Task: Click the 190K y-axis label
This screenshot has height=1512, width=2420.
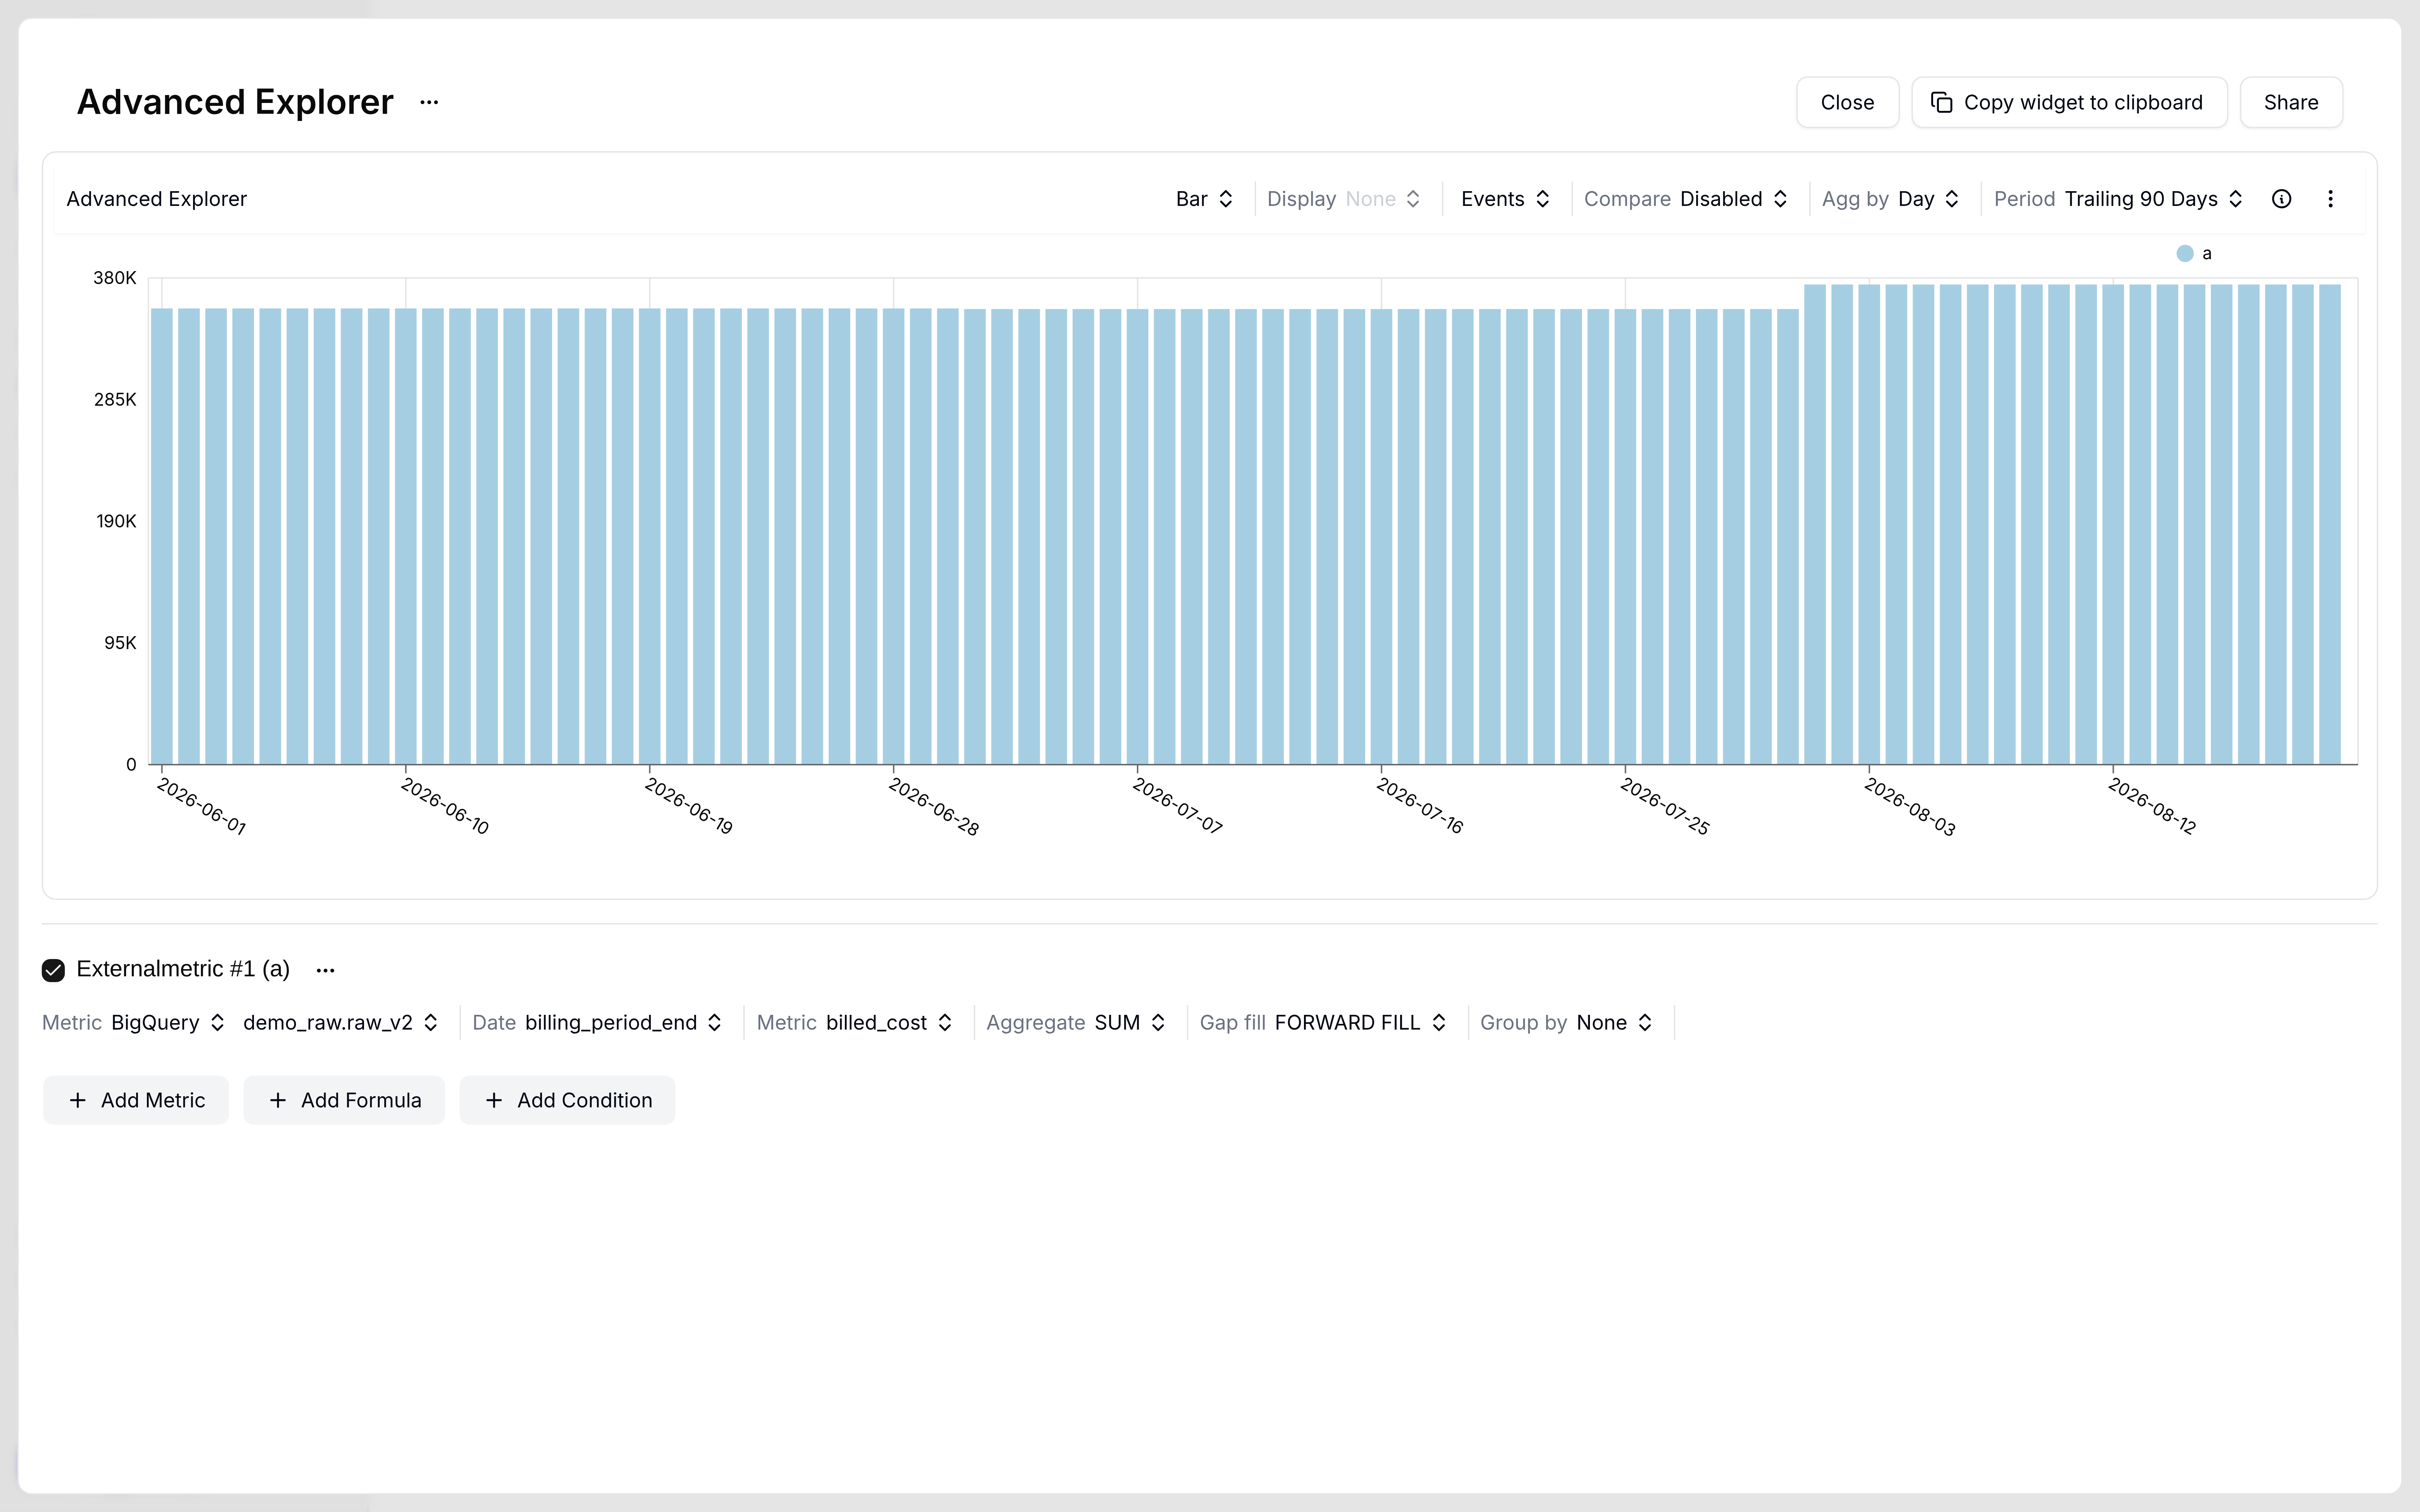Action: coord(116,521)
